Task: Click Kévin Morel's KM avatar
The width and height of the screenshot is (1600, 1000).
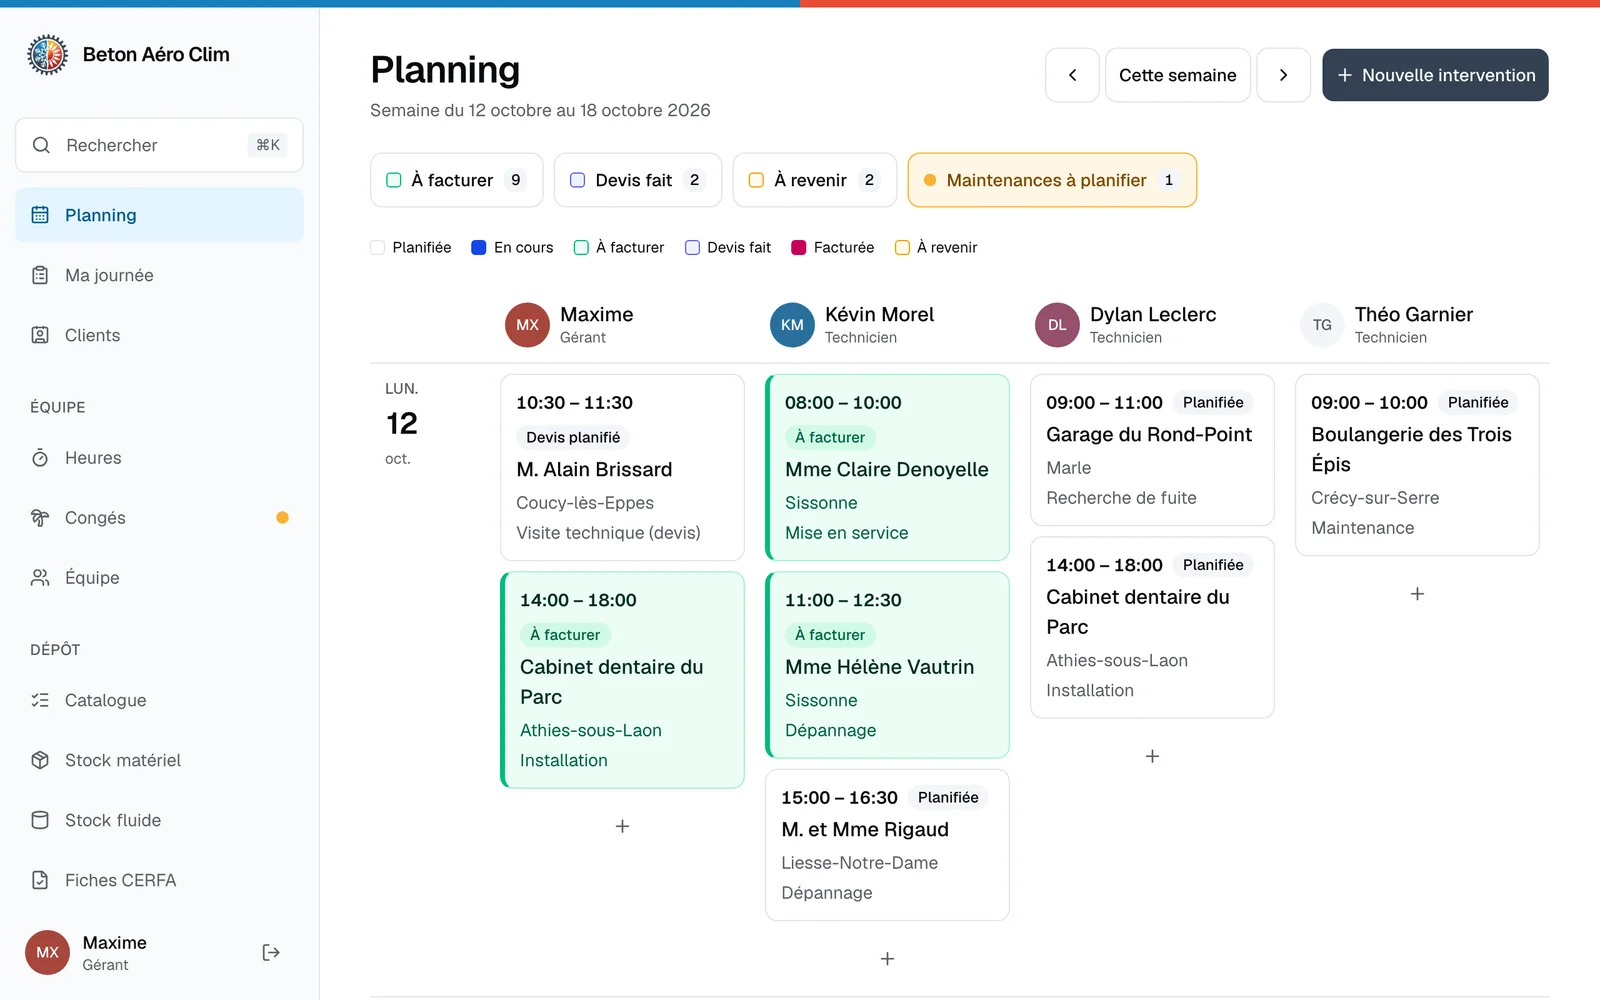Action: coord(792,325)
